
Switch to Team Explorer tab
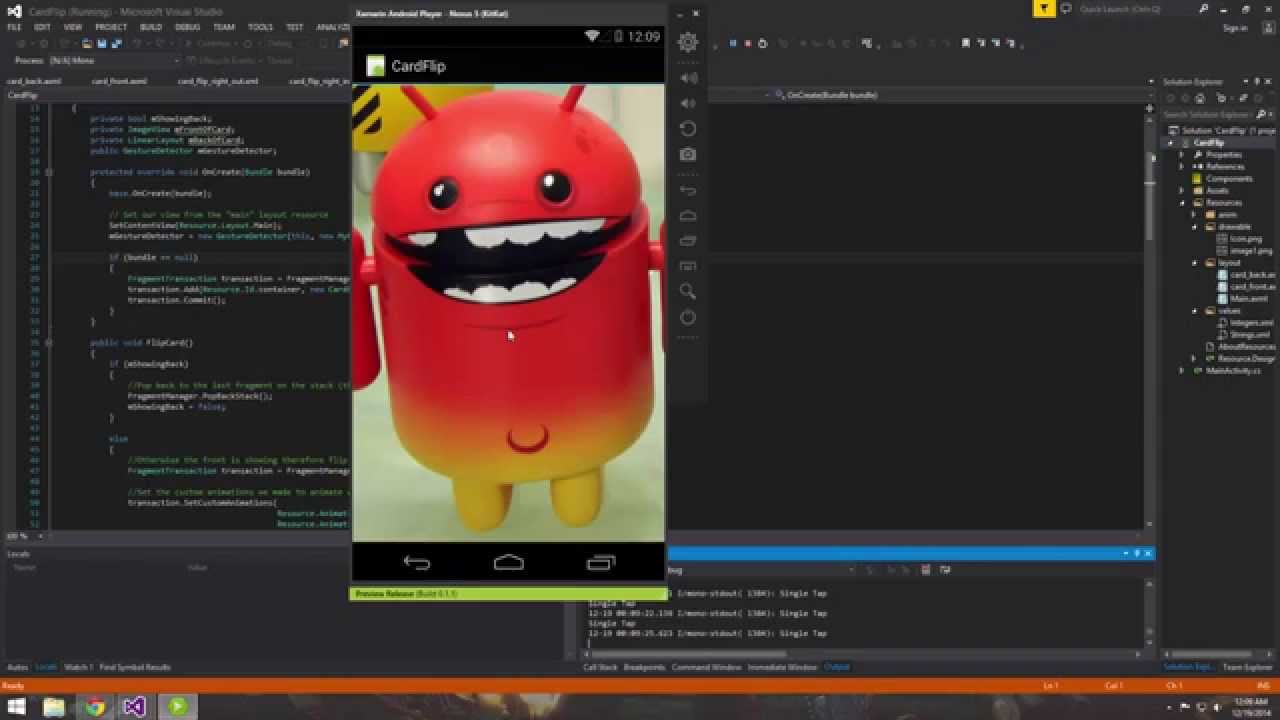[1246, 667]
